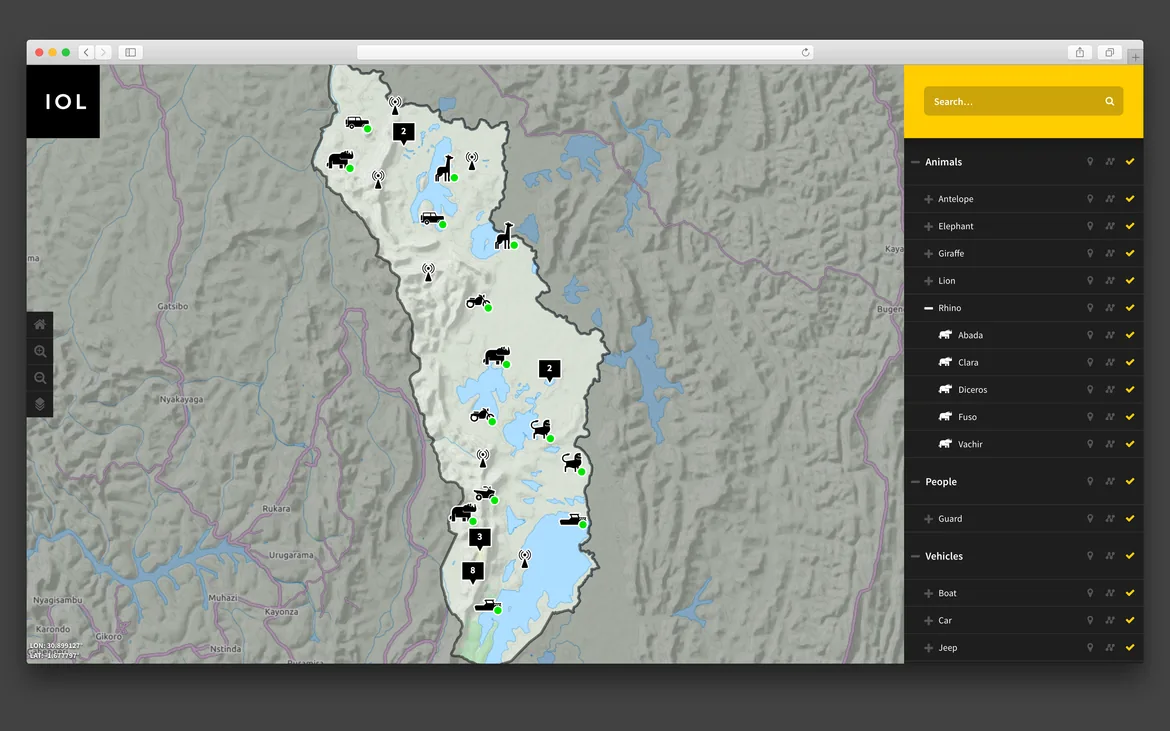Collapse the Rhino list with its minus
Viewport: 1170px width, 731px height.
tap(928, 308)
